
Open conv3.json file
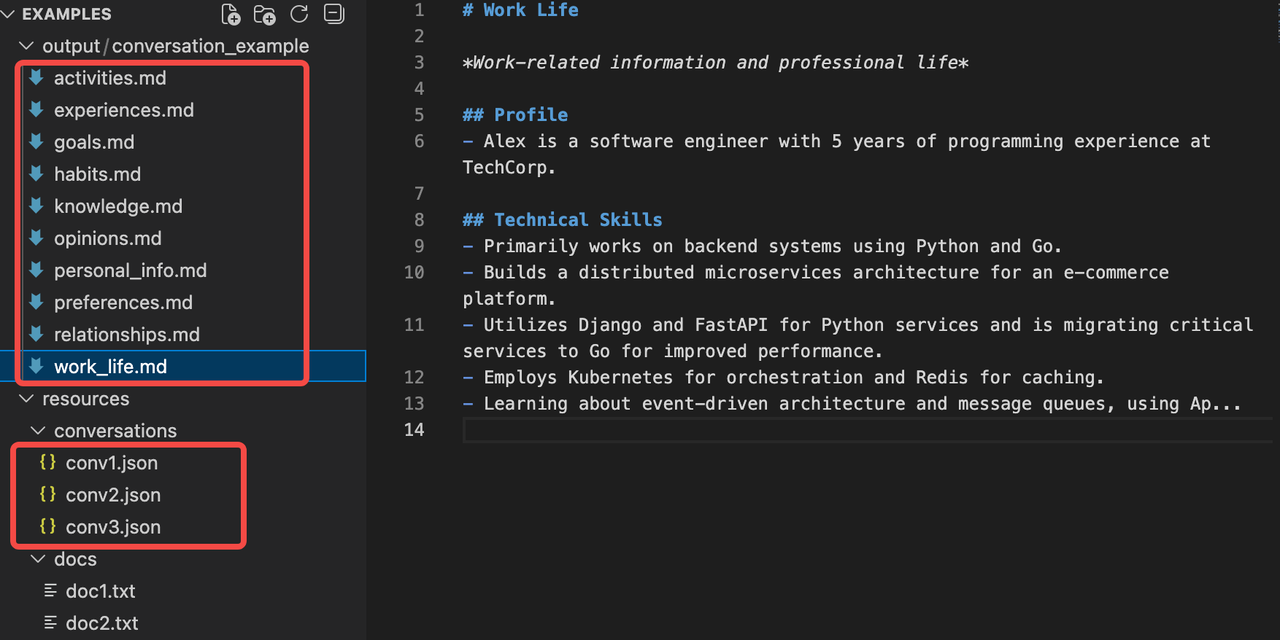click(x=113, y=527)
